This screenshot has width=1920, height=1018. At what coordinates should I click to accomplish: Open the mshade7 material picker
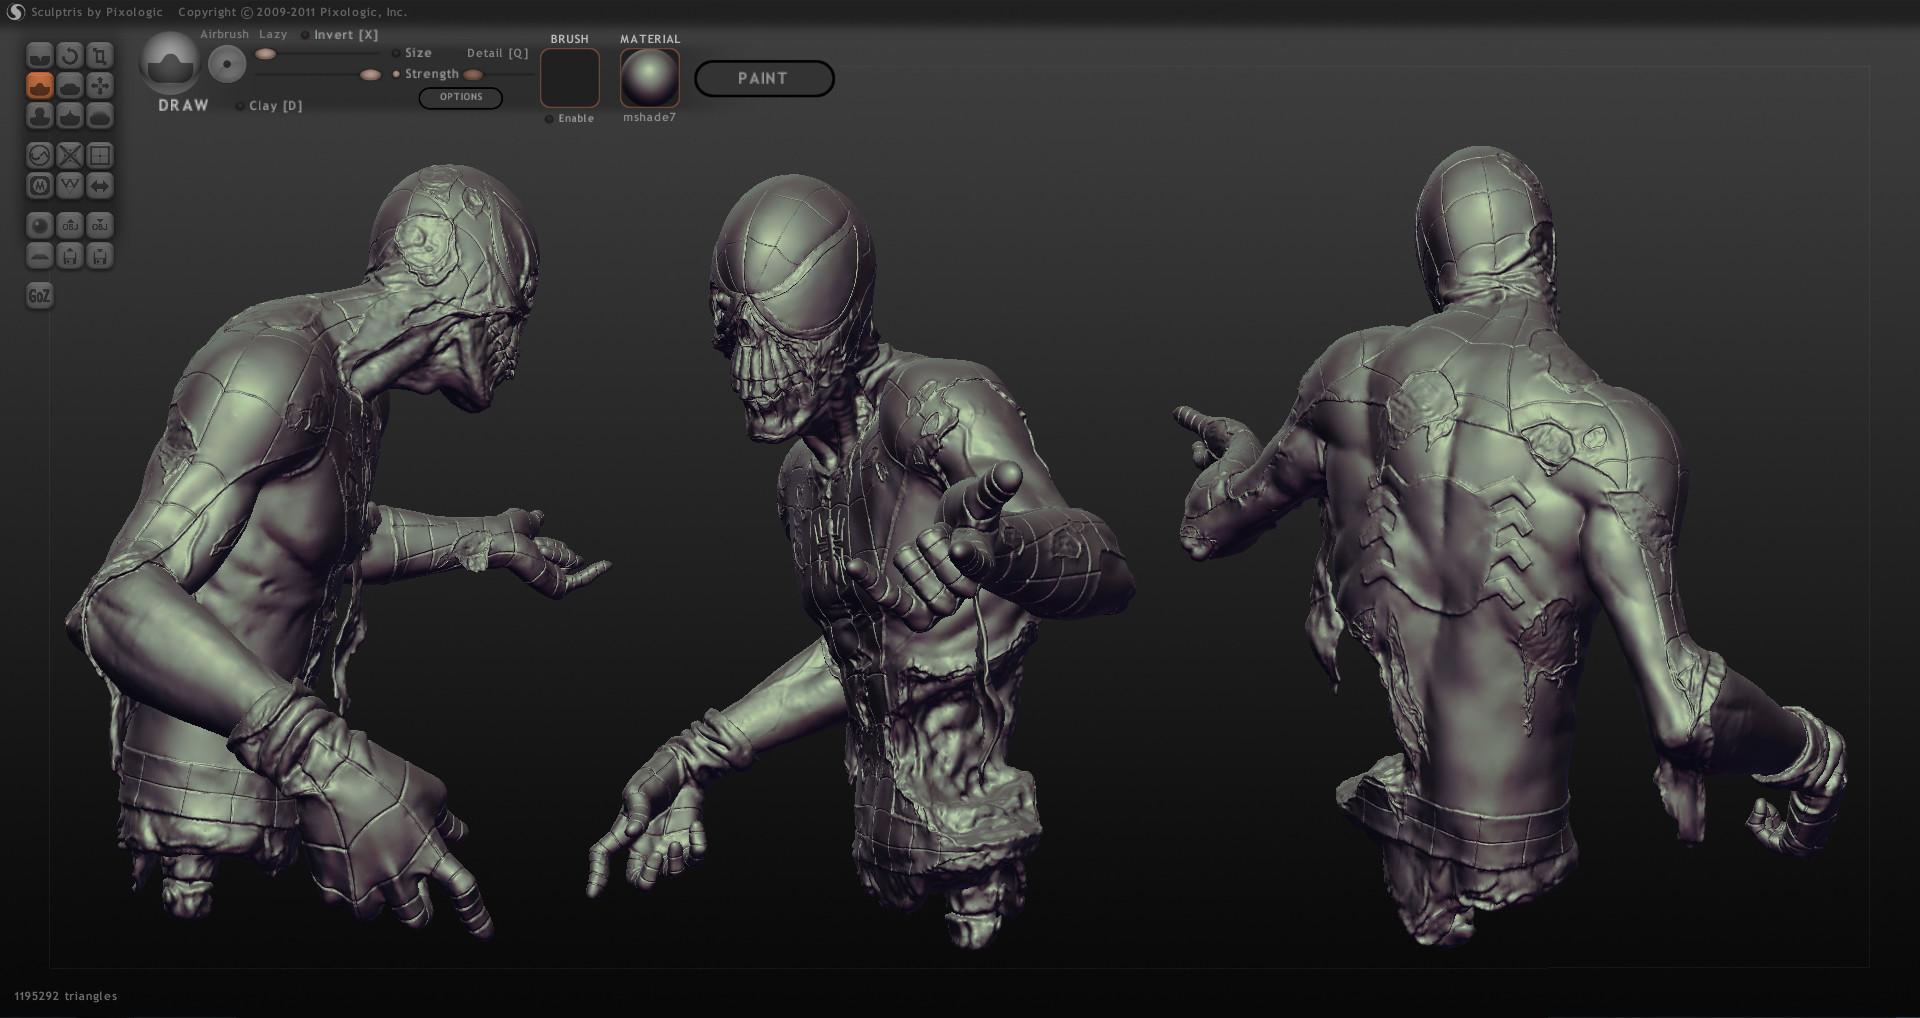tap(649, 75)
